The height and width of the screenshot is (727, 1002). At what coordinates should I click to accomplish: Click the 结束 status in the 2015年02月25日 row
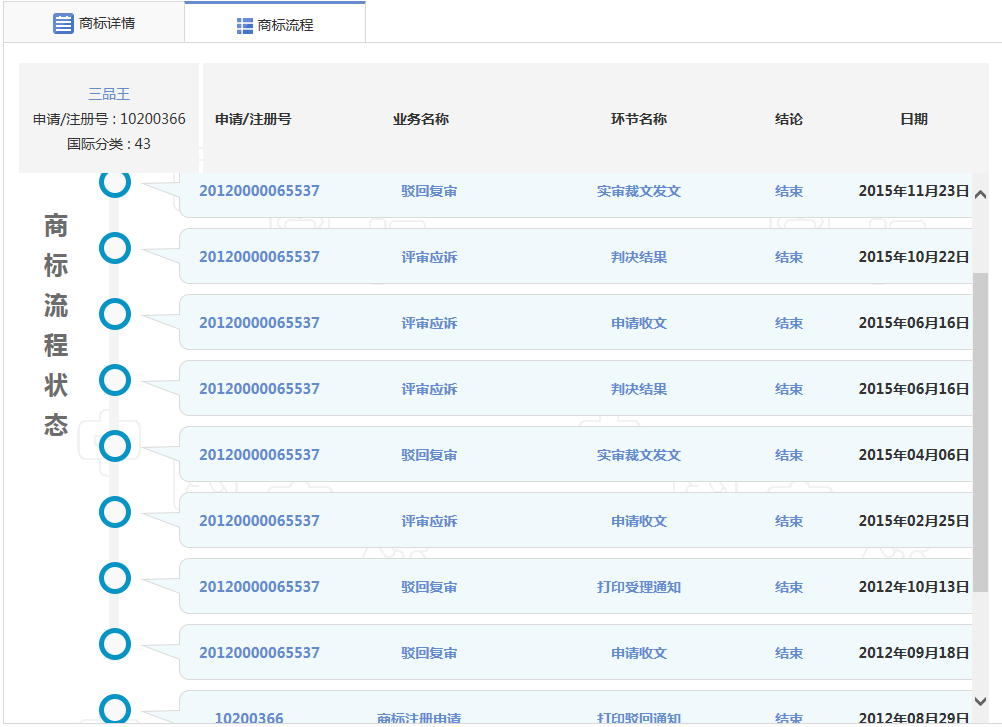coord(789,521)
